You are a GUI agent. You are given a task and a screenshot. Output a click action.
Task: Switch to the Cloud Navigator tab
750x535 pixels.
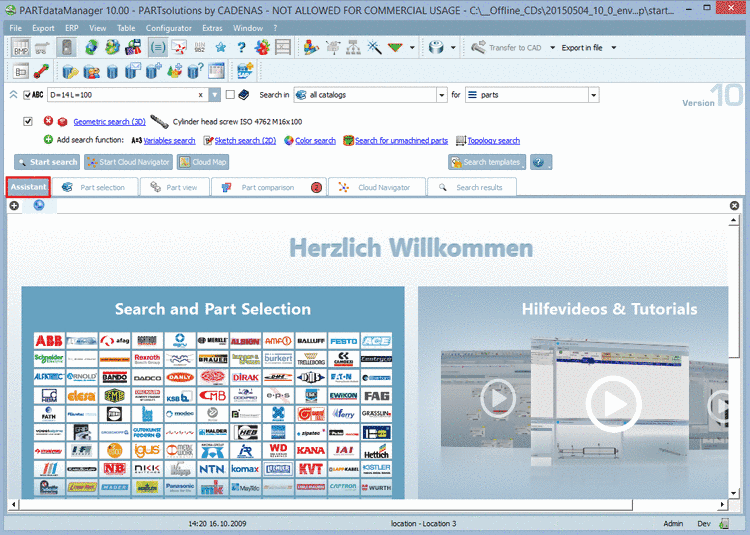(377, 187)
